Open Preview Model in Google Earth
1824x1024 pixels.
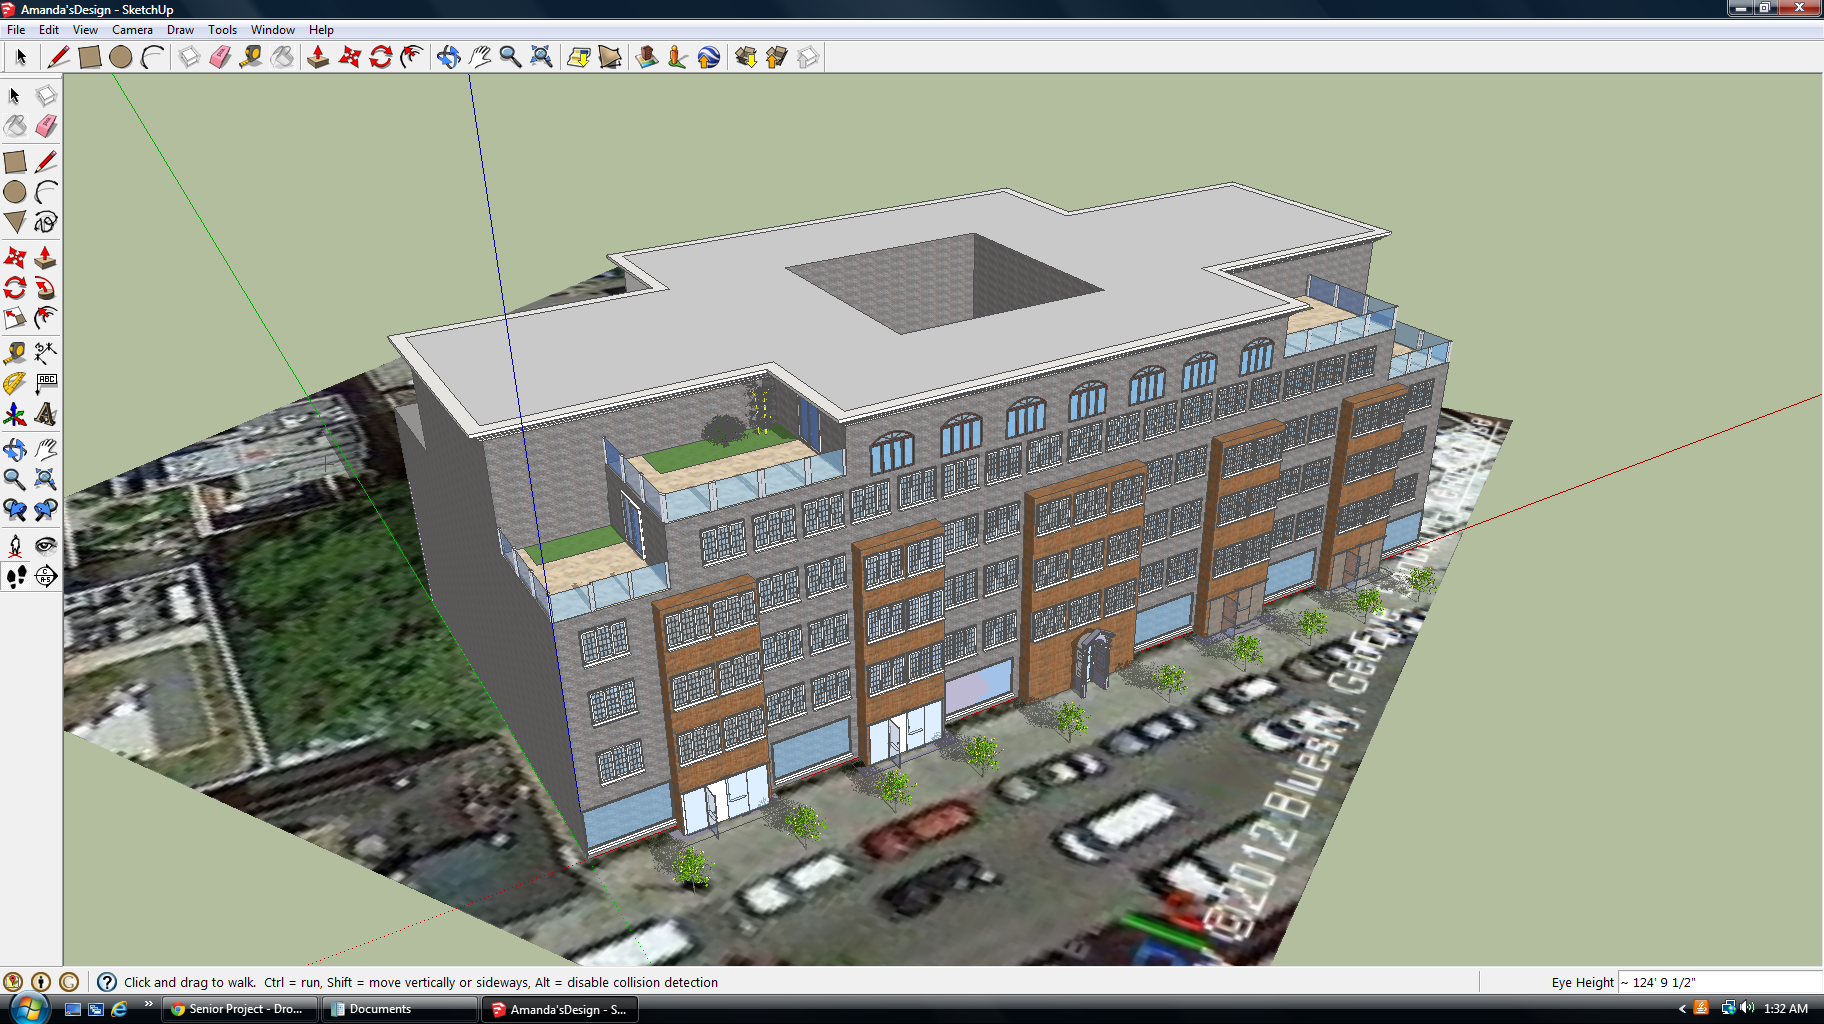tap(708, 57)
